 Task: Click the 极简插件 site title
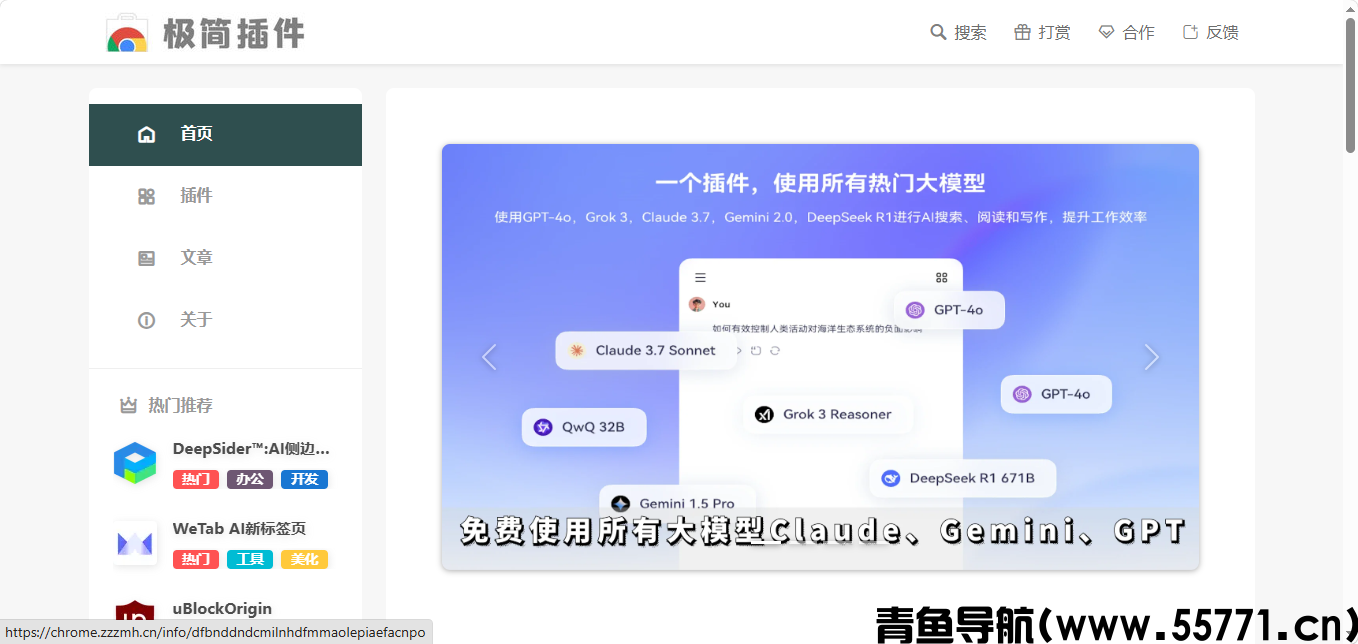tap(234, 33)
